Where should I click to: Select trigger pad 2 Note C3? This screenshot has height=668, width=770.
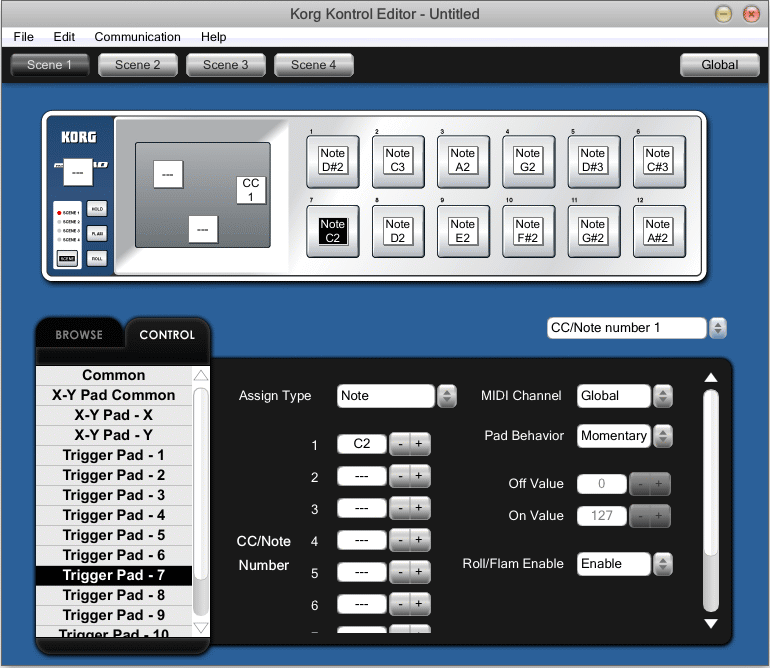(x=398, y=161)
